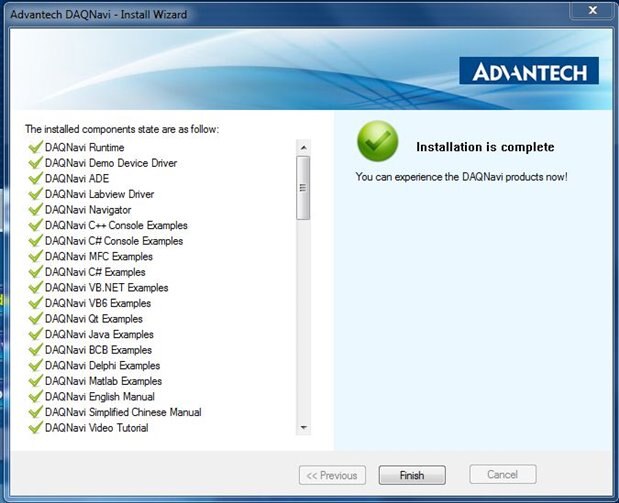Click the checkmark beside DAQNavi Labview Driver

click(35, 193)
